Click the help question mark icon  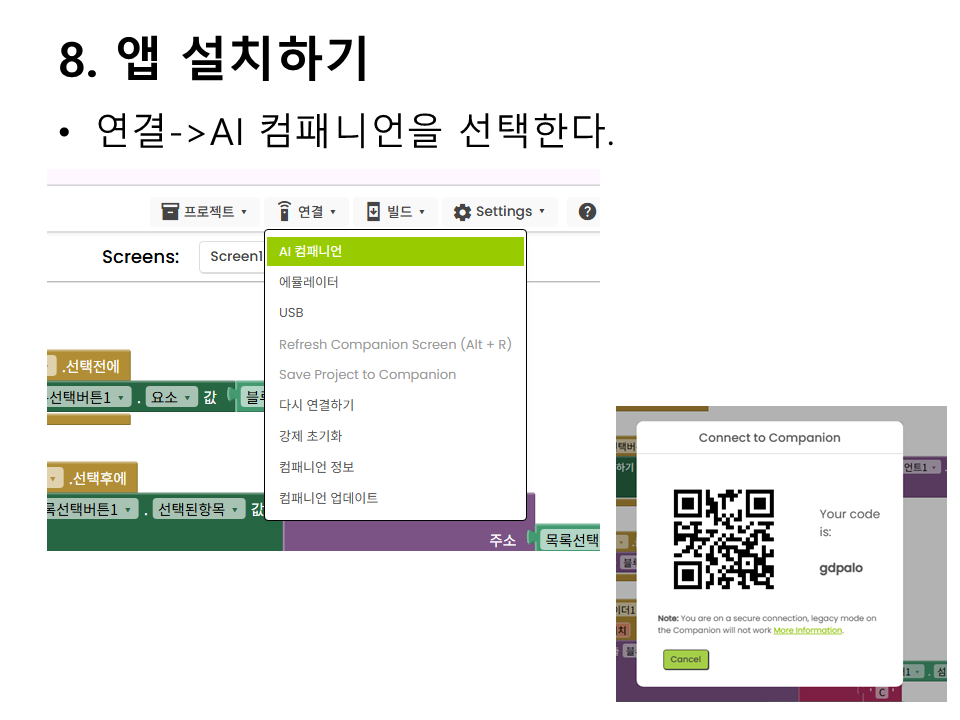(x=587, y=212)
